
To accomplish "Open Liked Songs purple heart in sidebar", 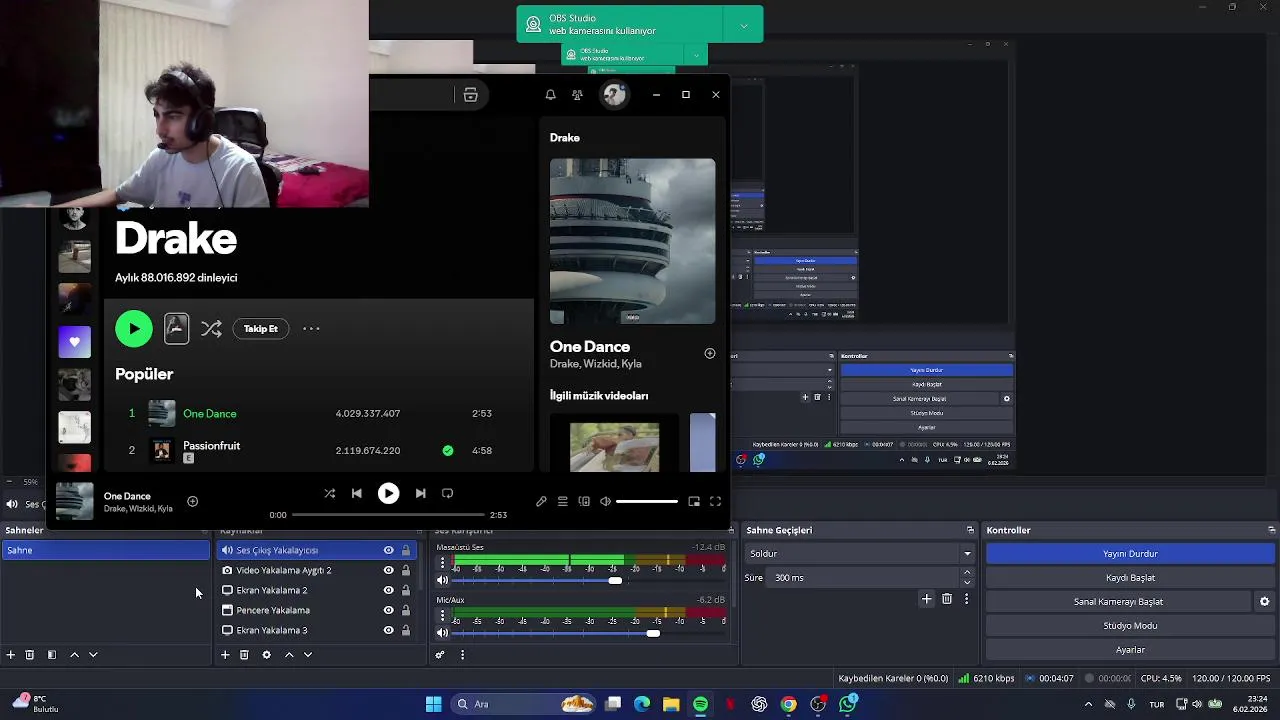I will [x=74, y=342].
